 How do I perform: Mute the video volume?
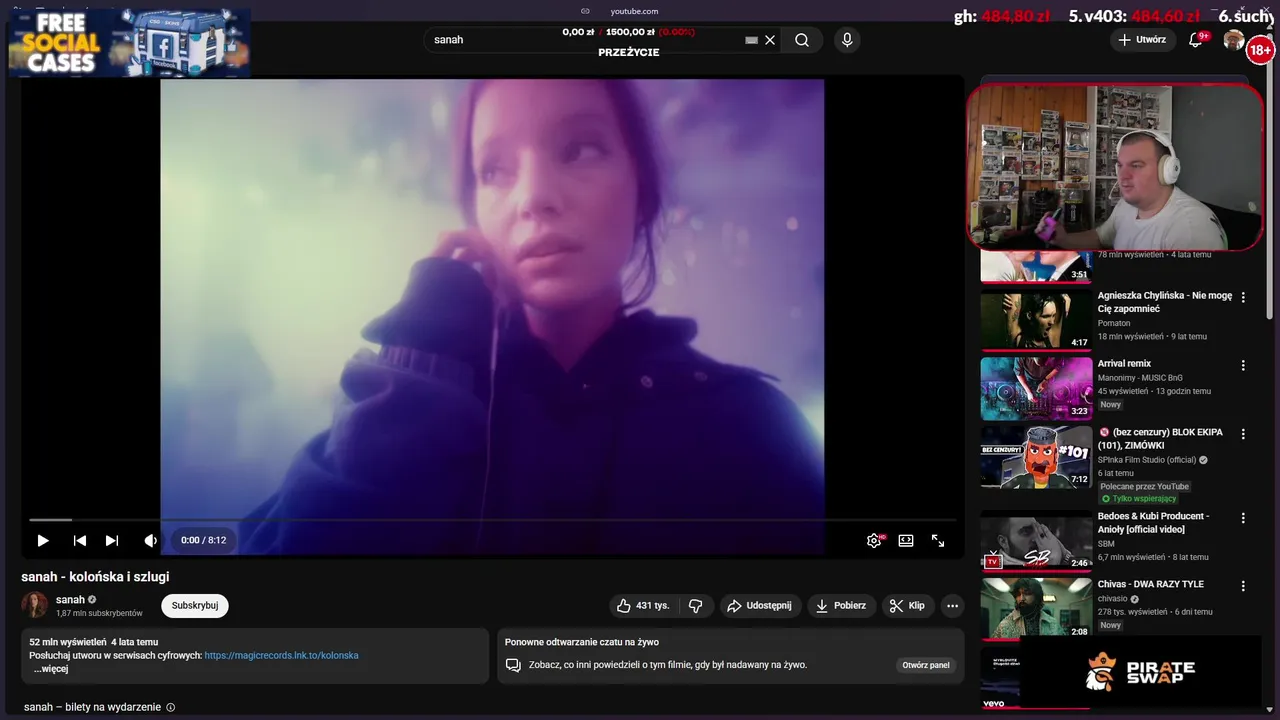coord(150,540)
